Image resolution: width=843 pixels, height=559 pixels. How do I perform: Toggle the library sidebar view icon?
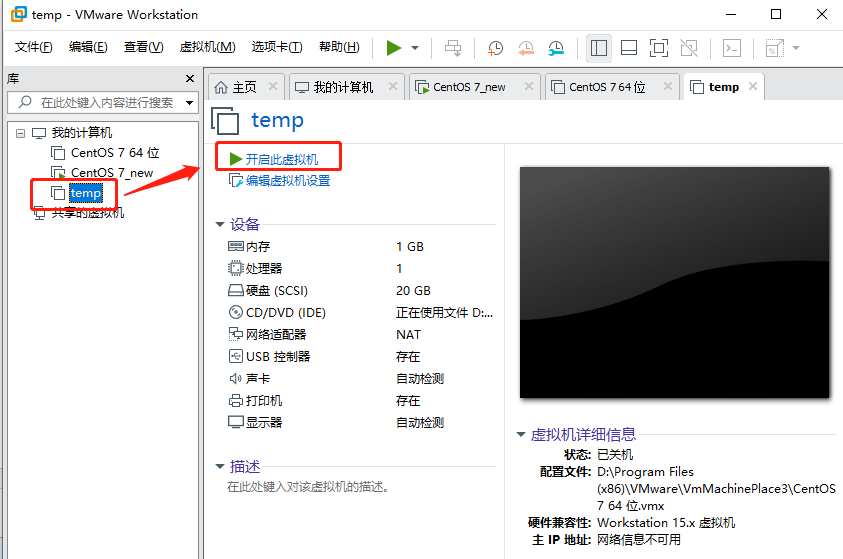pyautogui.click(x=598, y=48)
